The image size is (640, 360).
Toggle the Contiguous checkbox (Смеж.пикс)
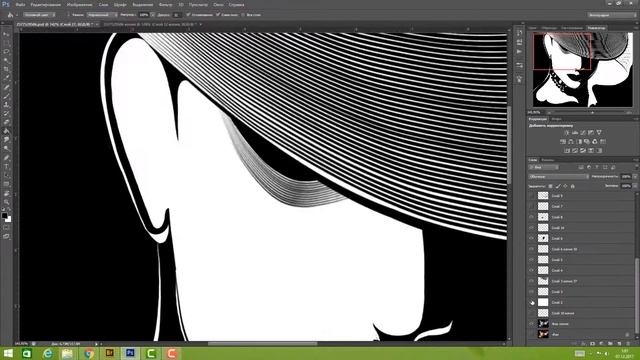218,15
